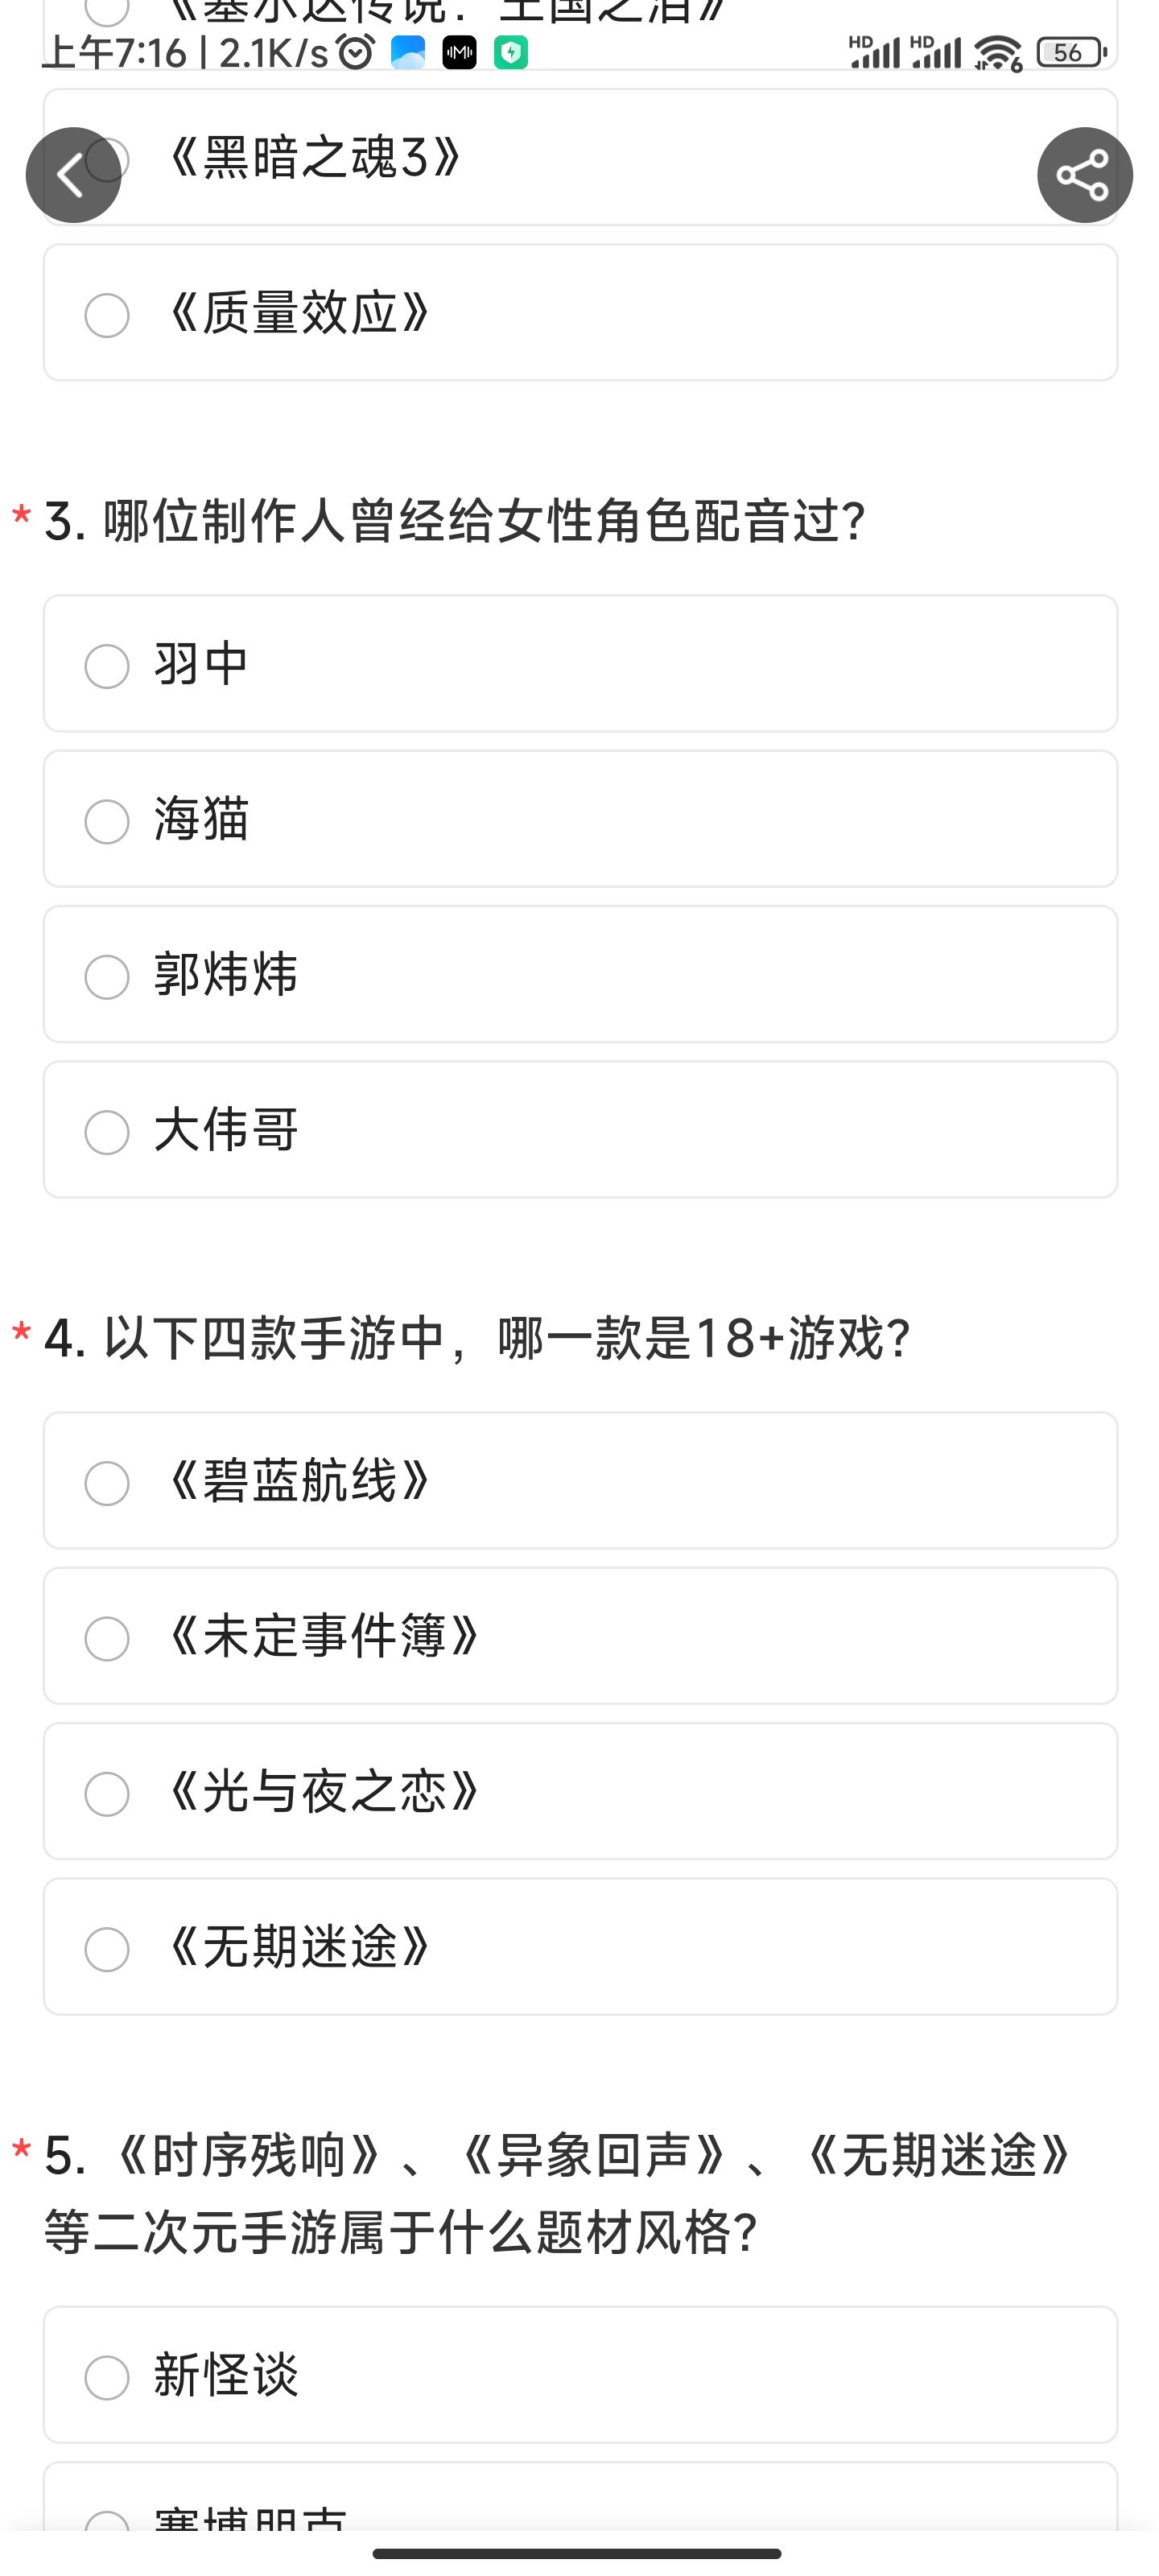Tap the alarm clock status icon
Screen dimensions: 1159x2576
click(355, 52)
